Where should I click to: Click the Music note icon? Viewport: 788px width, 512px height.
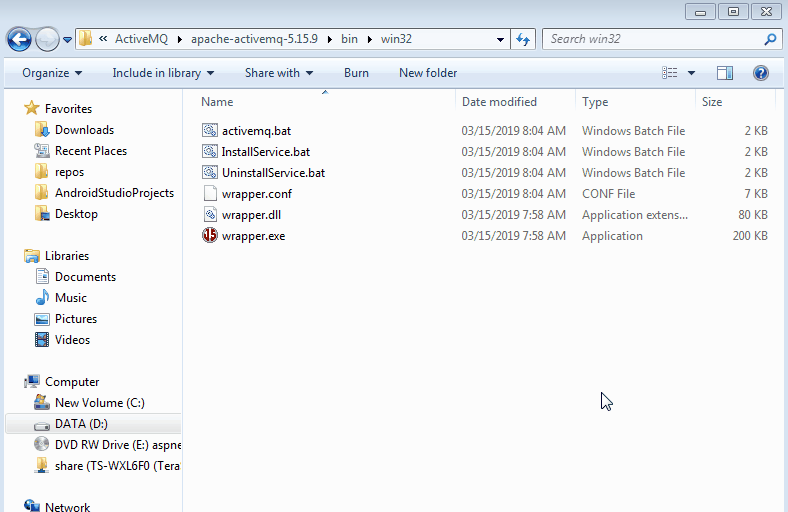[42, 297]
